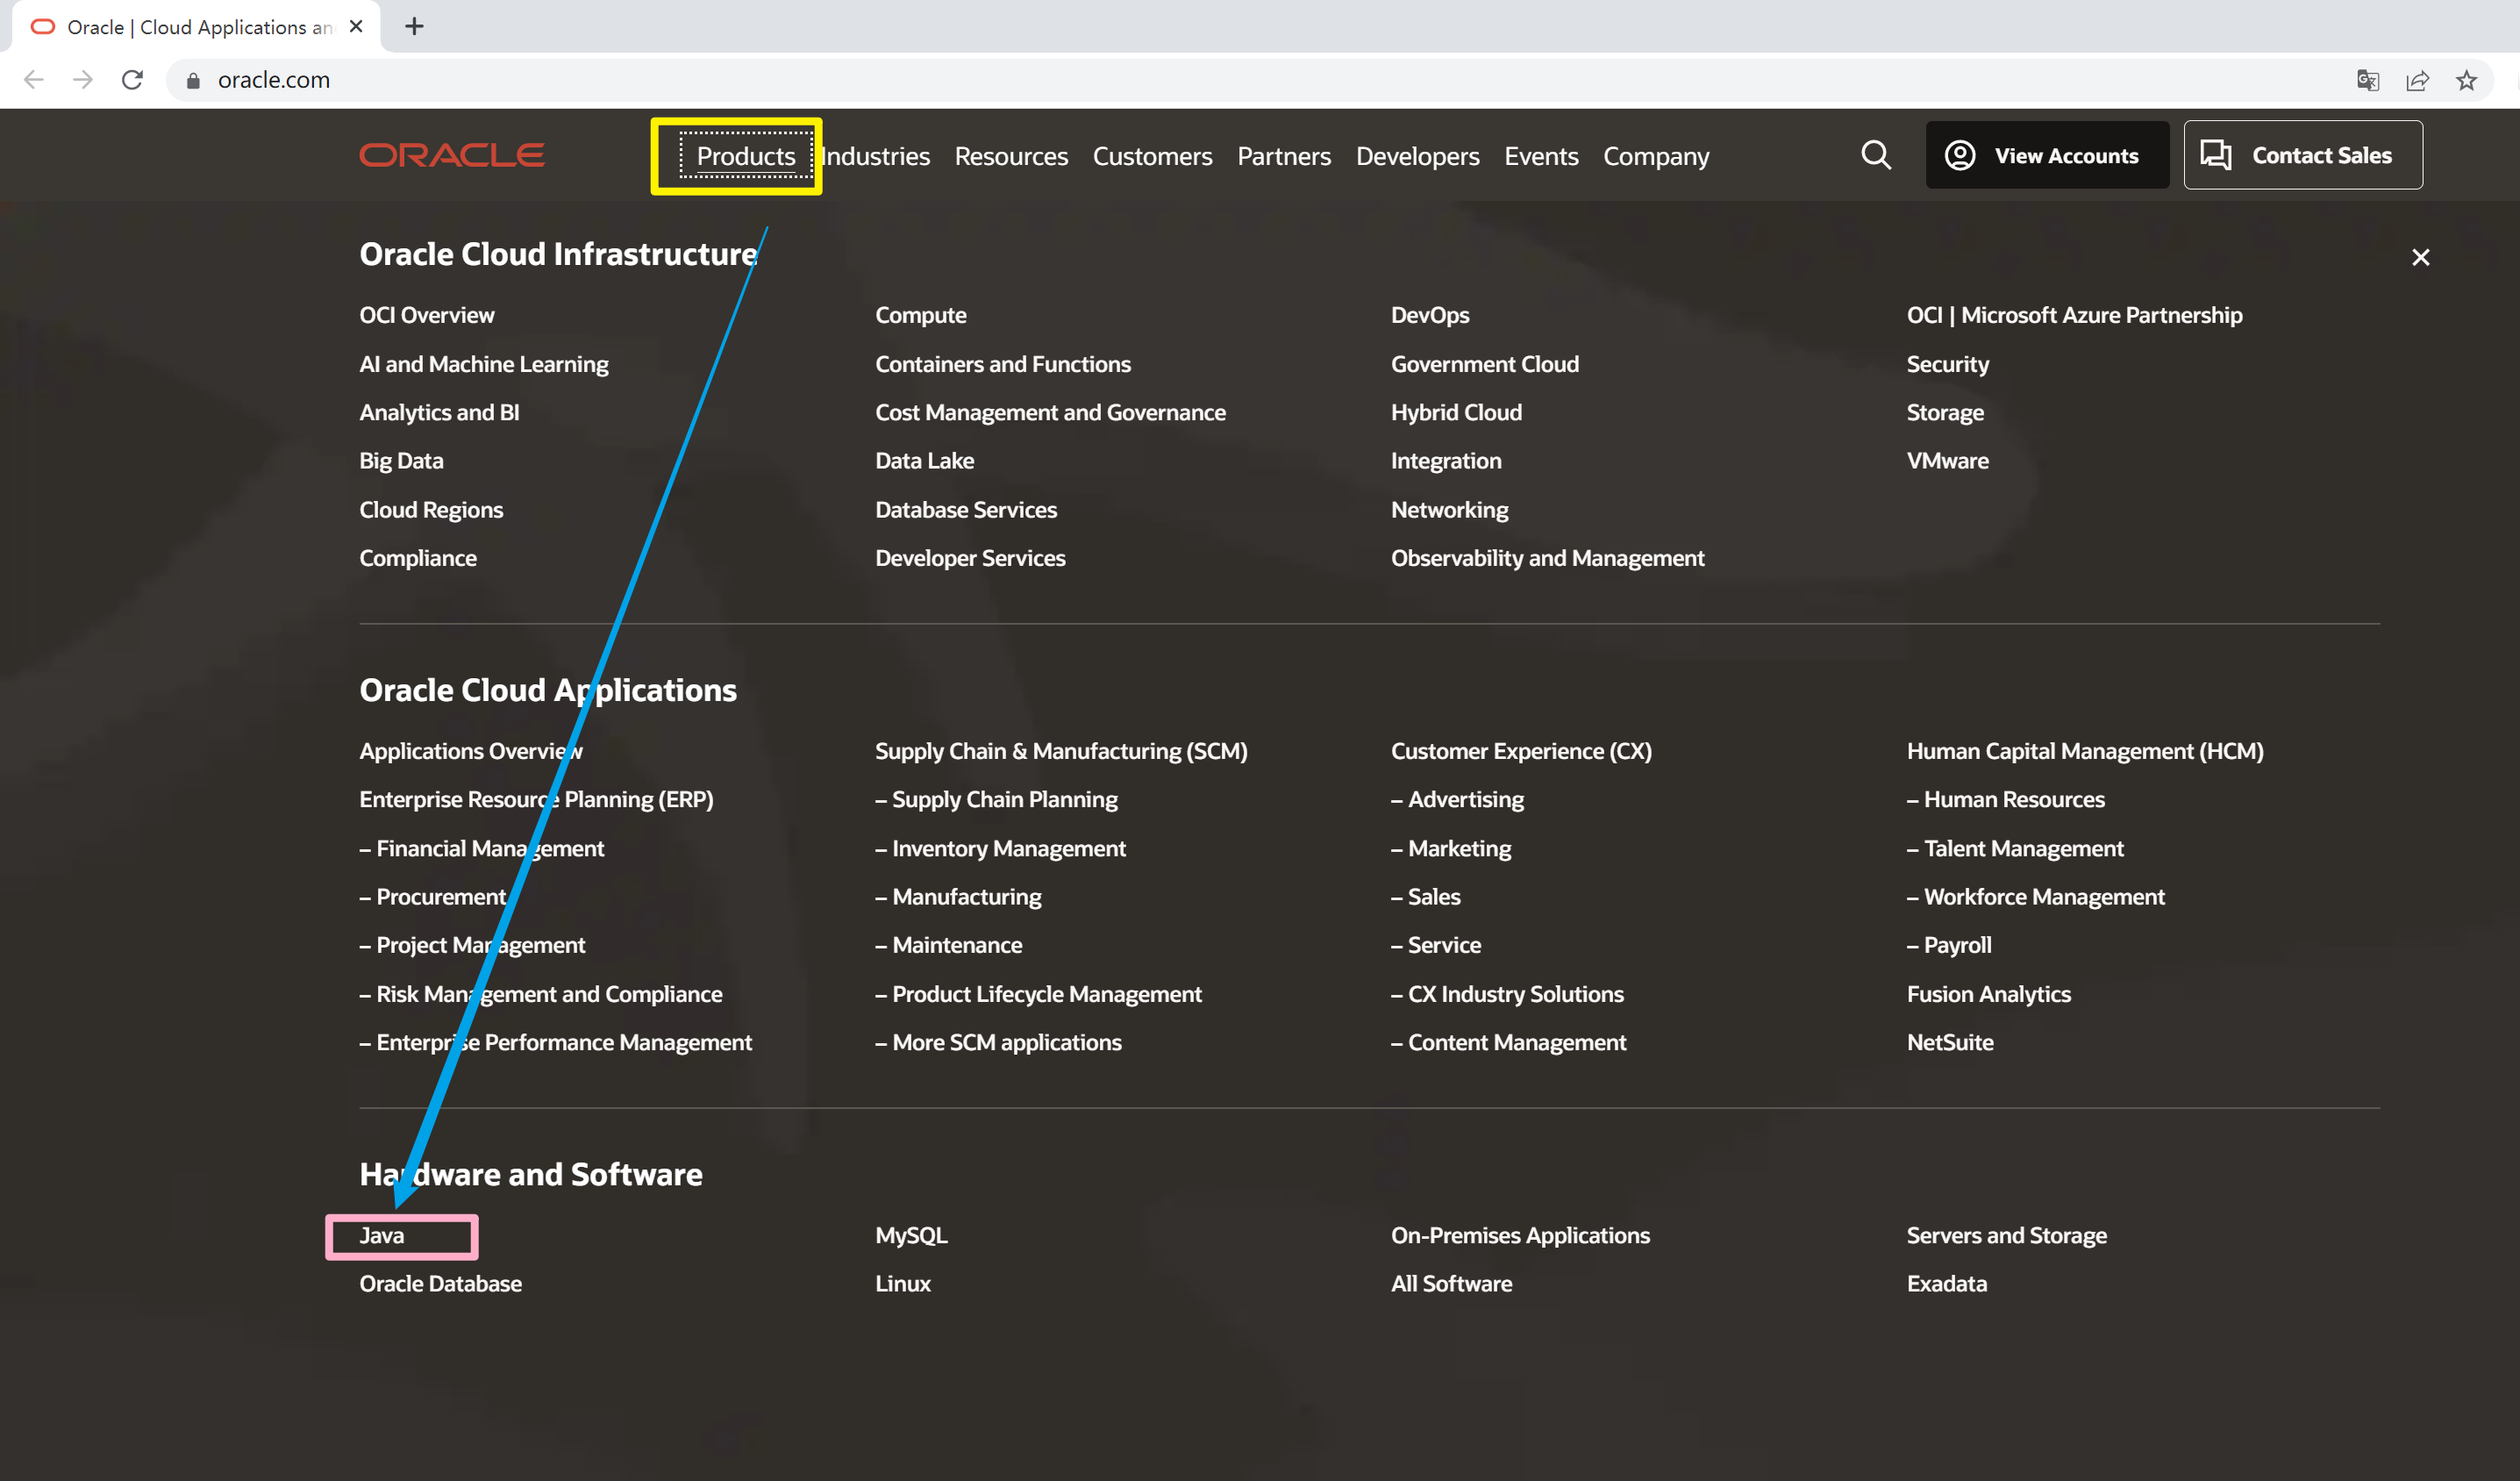Open the MySQL link

[911, 1235]
